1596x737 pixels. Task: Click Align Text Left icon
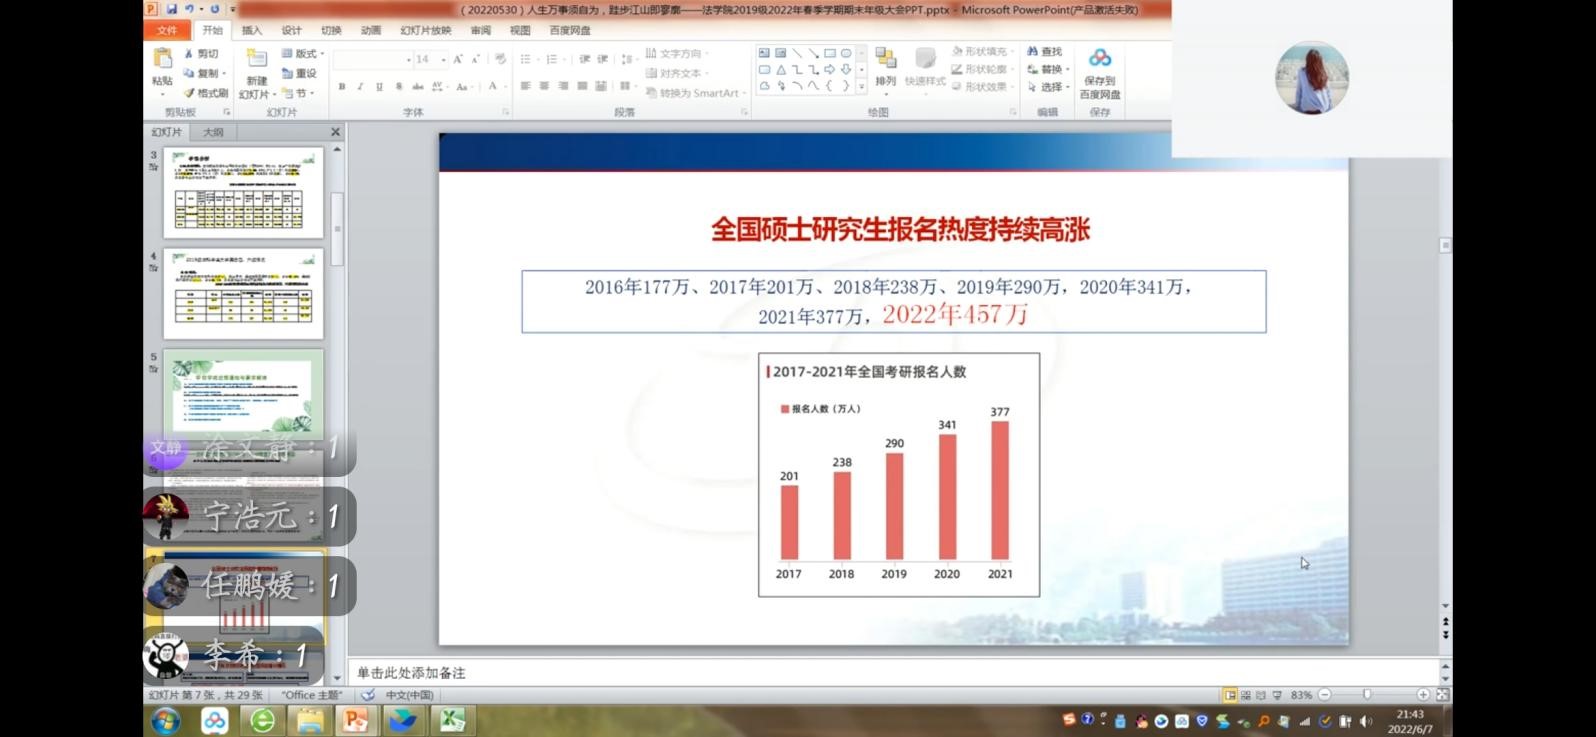click(525, 87)
